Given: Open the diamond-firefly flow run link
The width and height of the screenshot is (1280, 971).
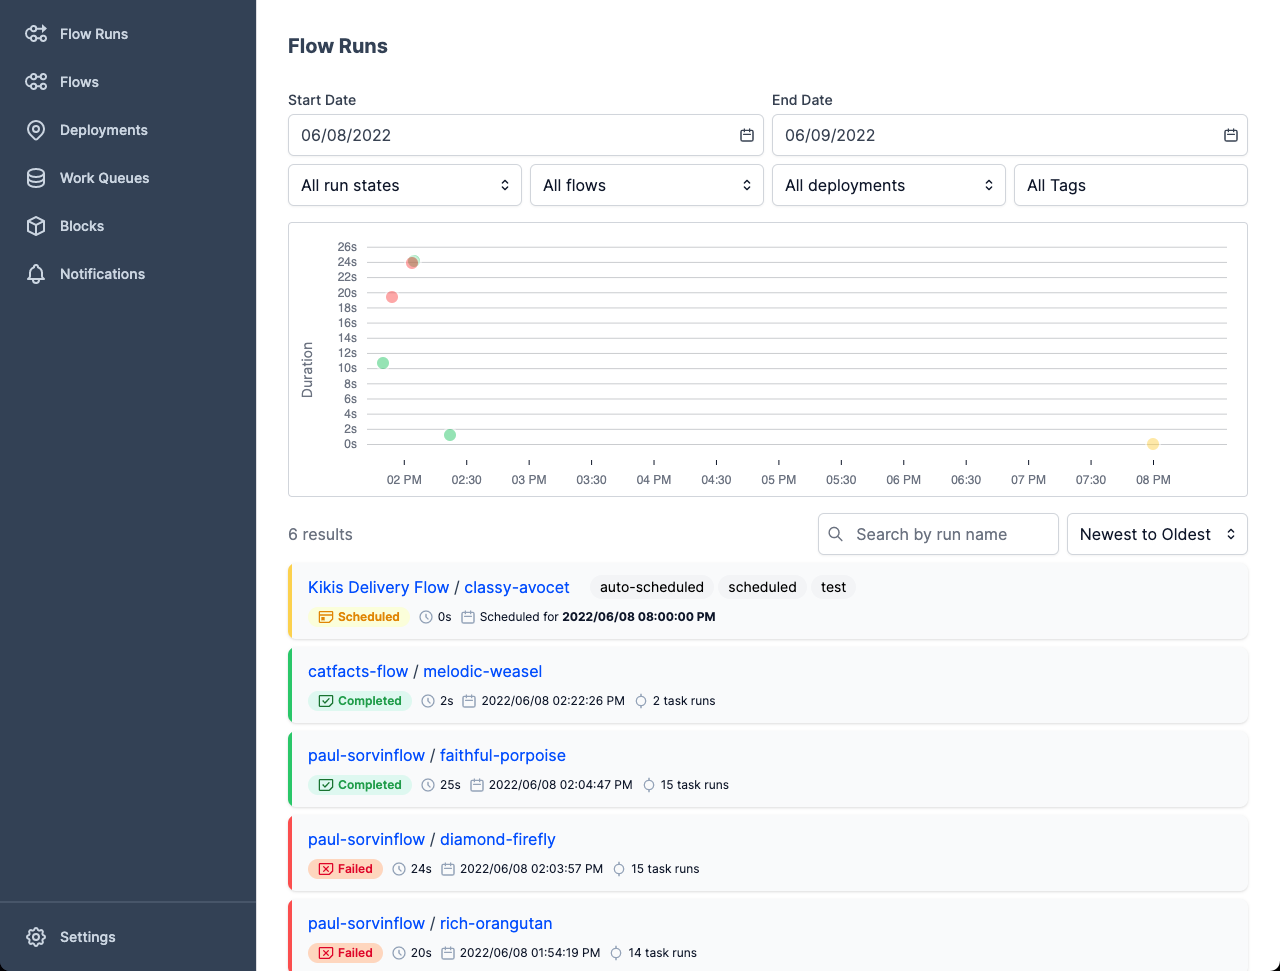Looking at the screenshot, I should tap(497, 839).
